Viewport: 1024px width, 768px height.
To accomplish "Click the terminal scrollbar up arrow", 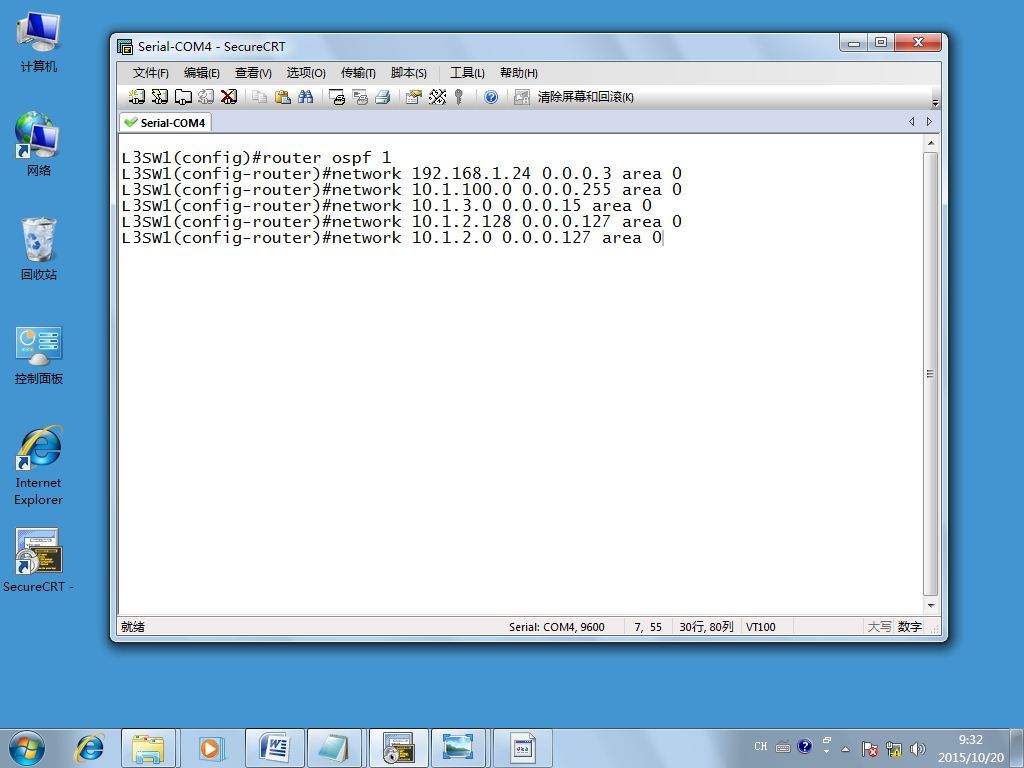I will 931,143.
